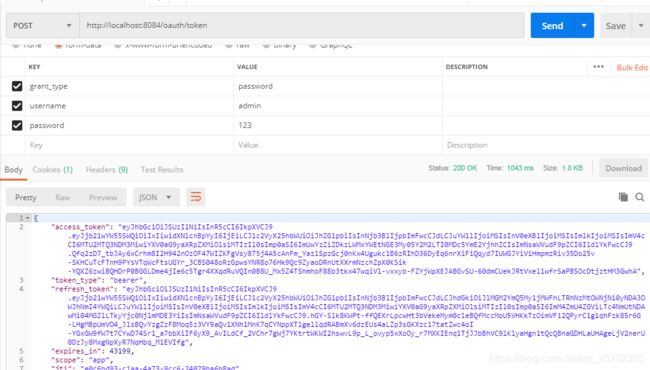Switch to Bulk Edit mode
Image resolution: width=650 pixels, height=370 pixels.
(632, 68)
